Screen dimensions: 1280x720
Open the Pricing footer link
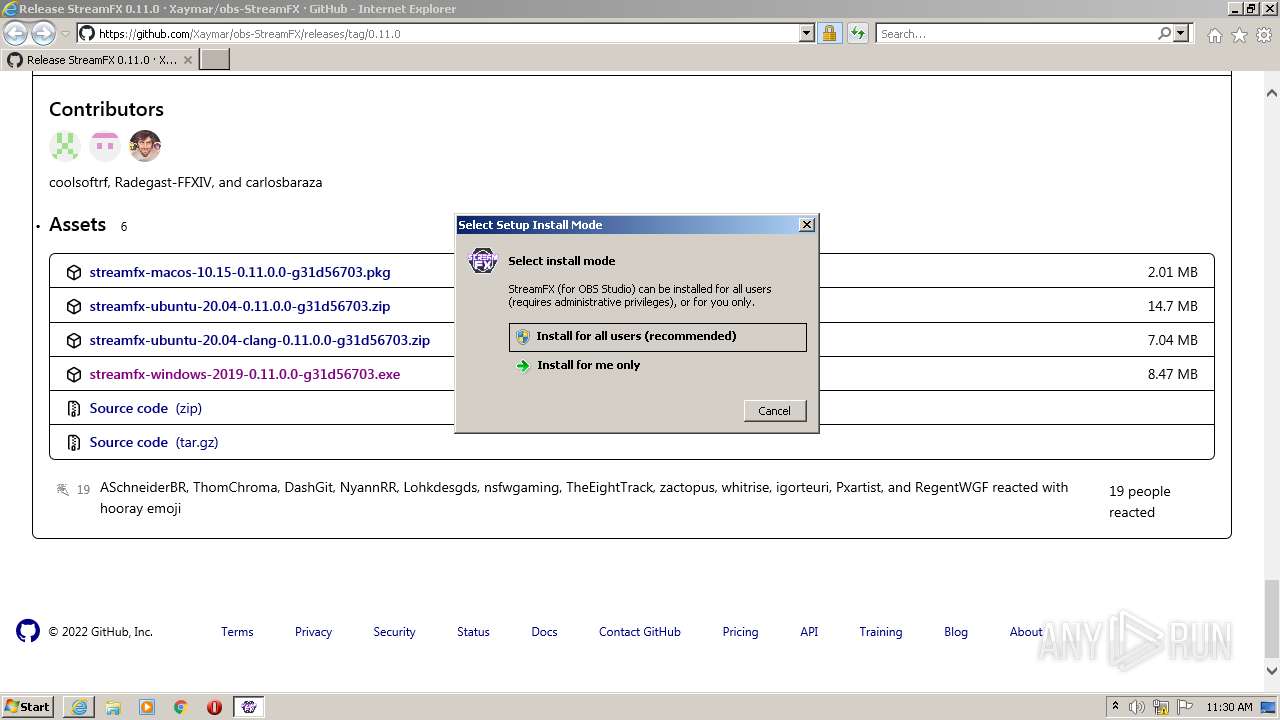[x=740, y=632]
